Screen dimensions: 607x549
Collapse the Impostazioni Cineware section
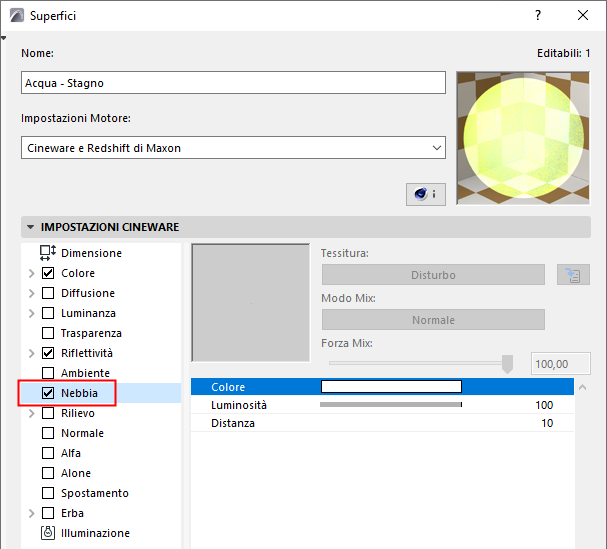pyautogui.click(x=30, y=227)
